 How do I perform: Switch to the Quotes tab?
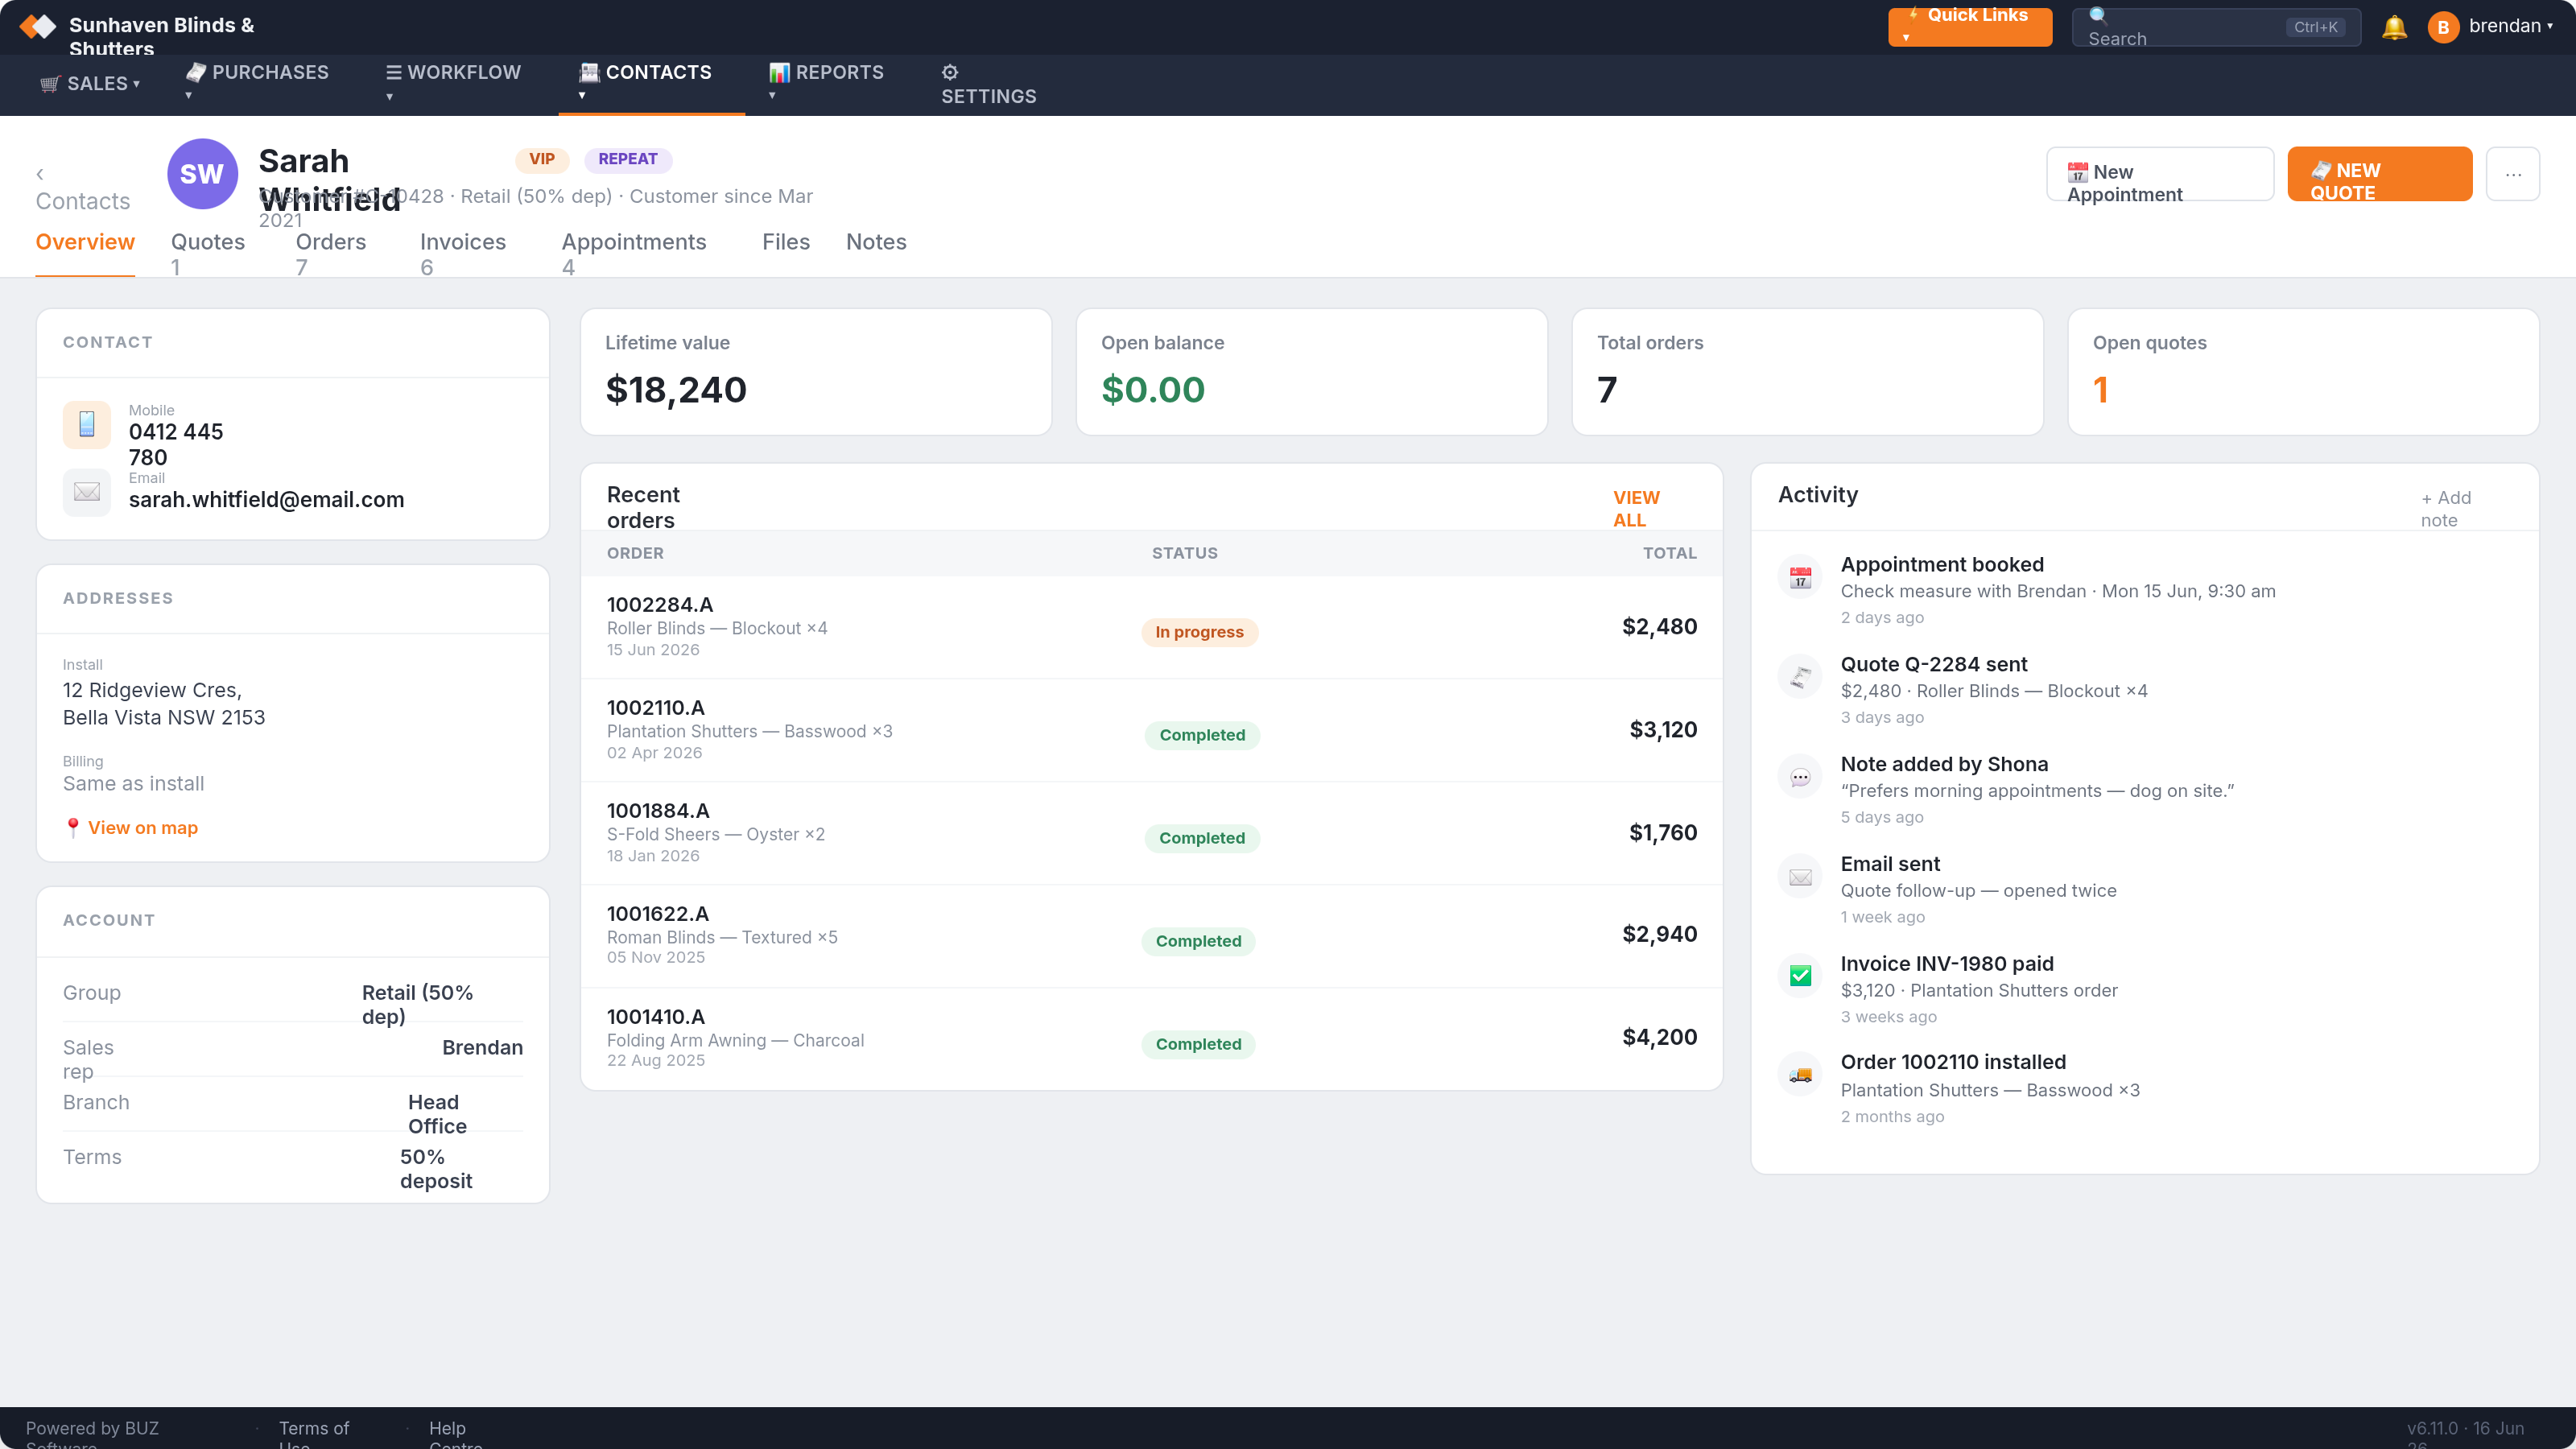point(208,254)
